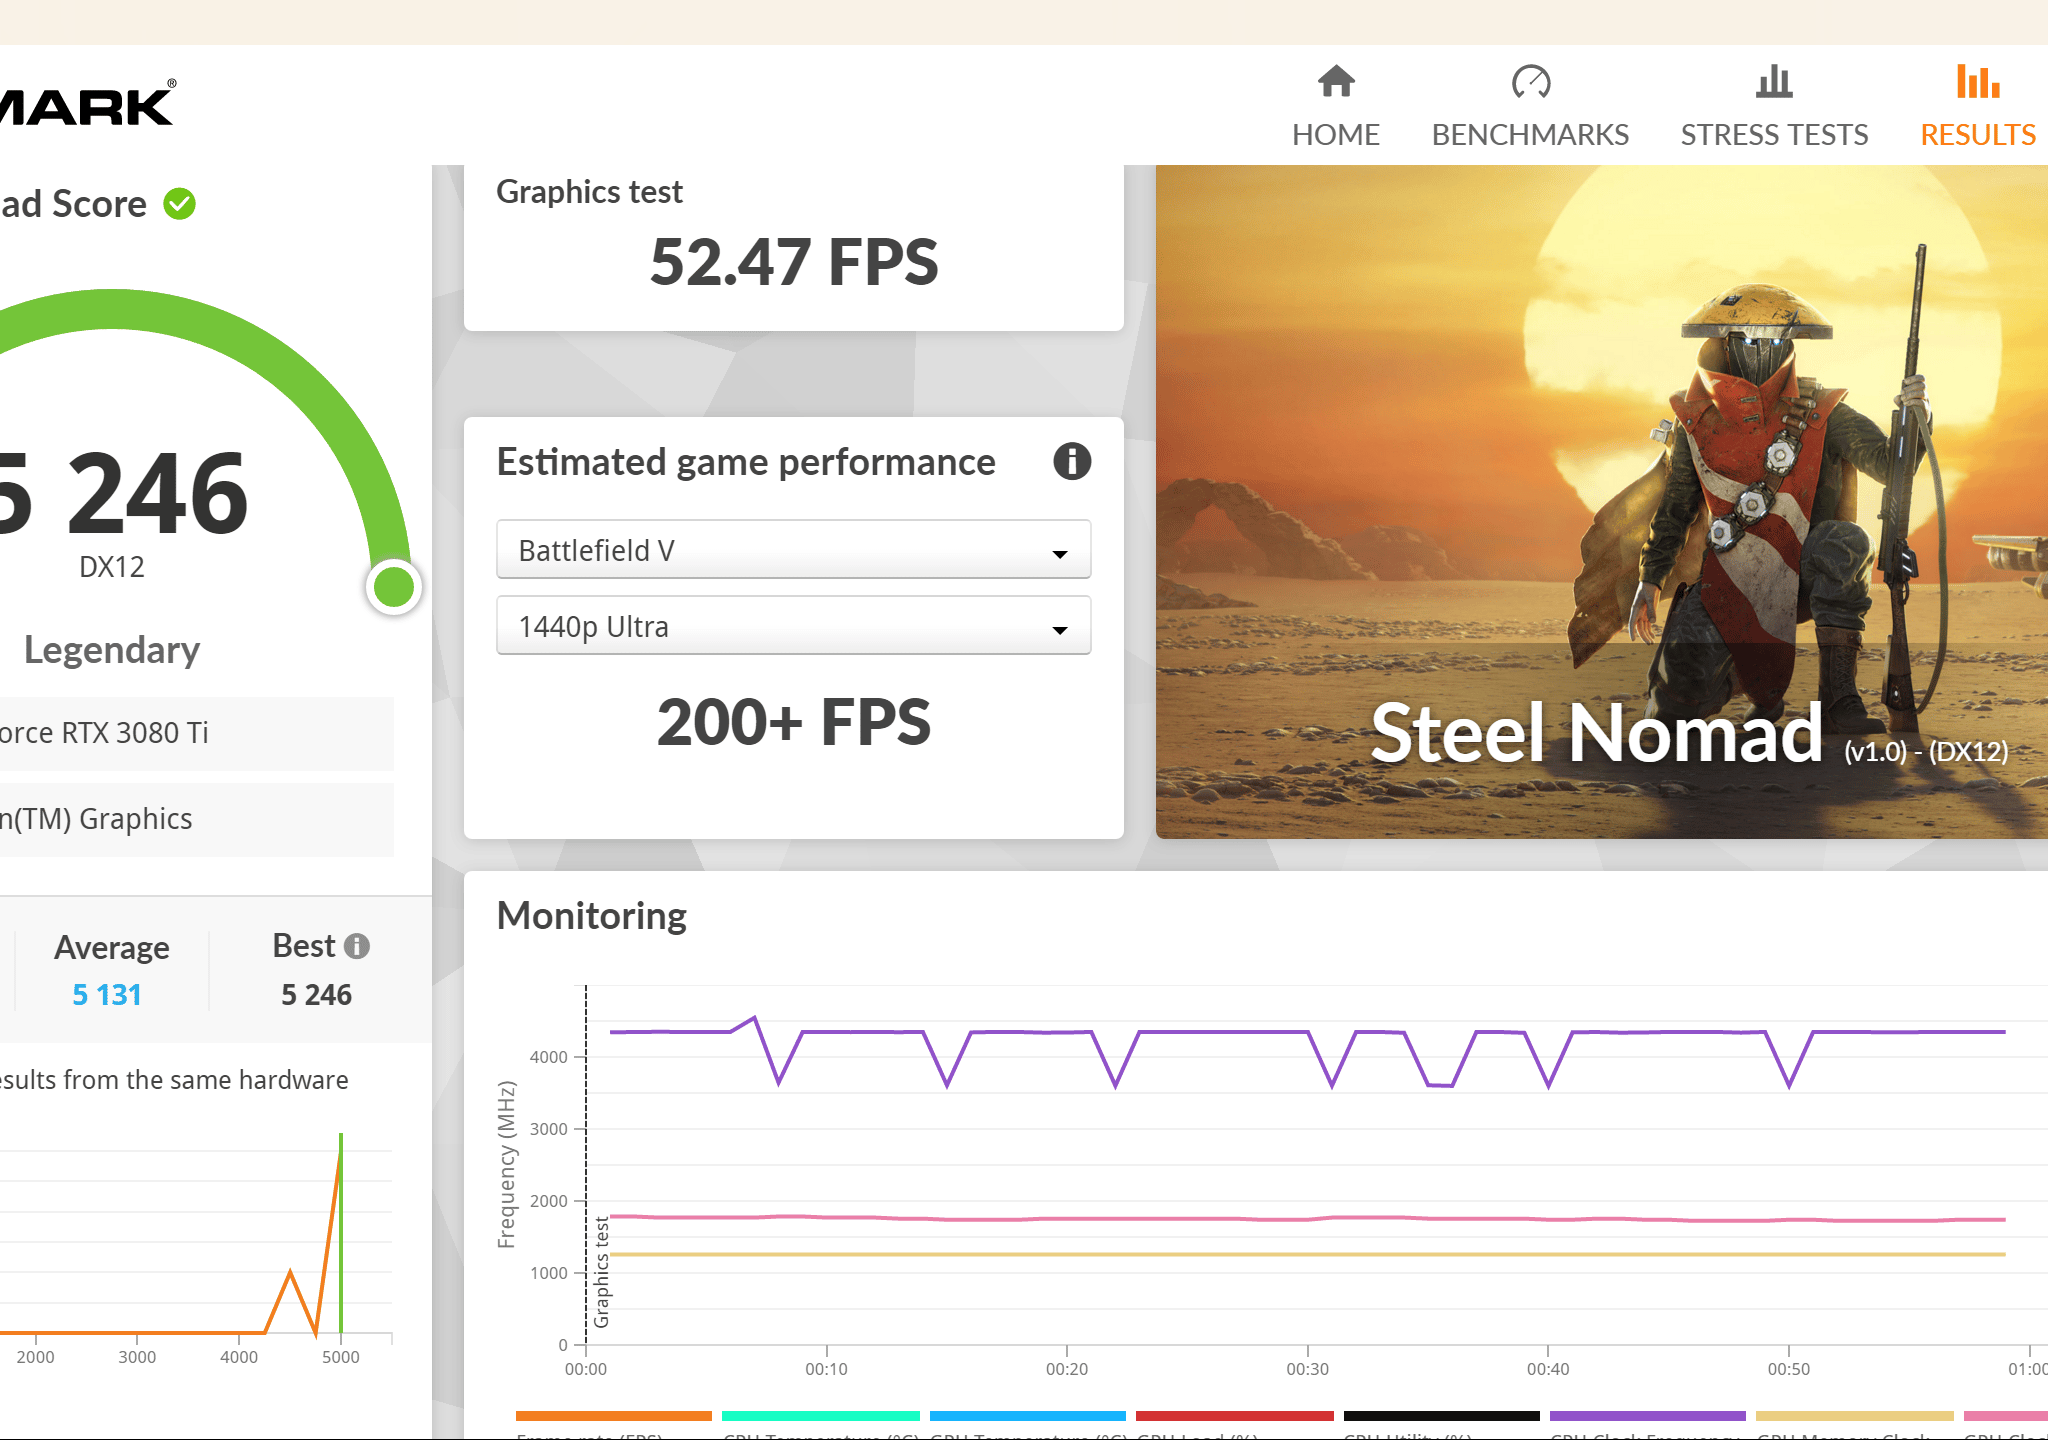2048x1440 pixels.
Task: Open the Home tab house icon
Action: pos(1335,81)
